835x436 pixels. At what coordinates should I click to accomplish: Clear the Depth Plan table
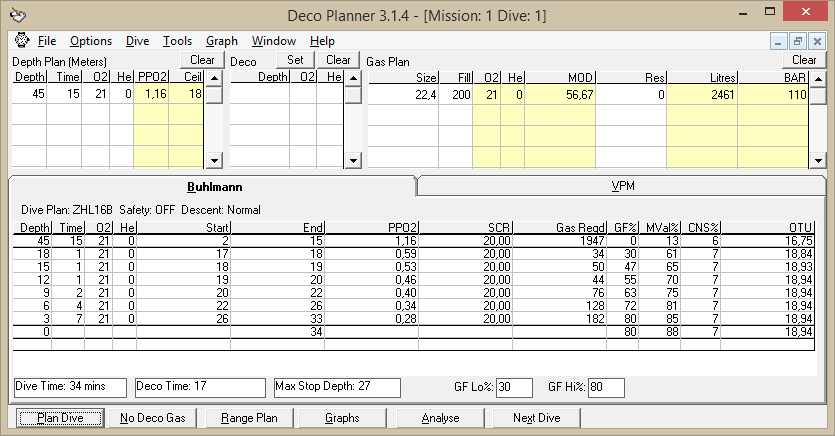click(202, 60)
